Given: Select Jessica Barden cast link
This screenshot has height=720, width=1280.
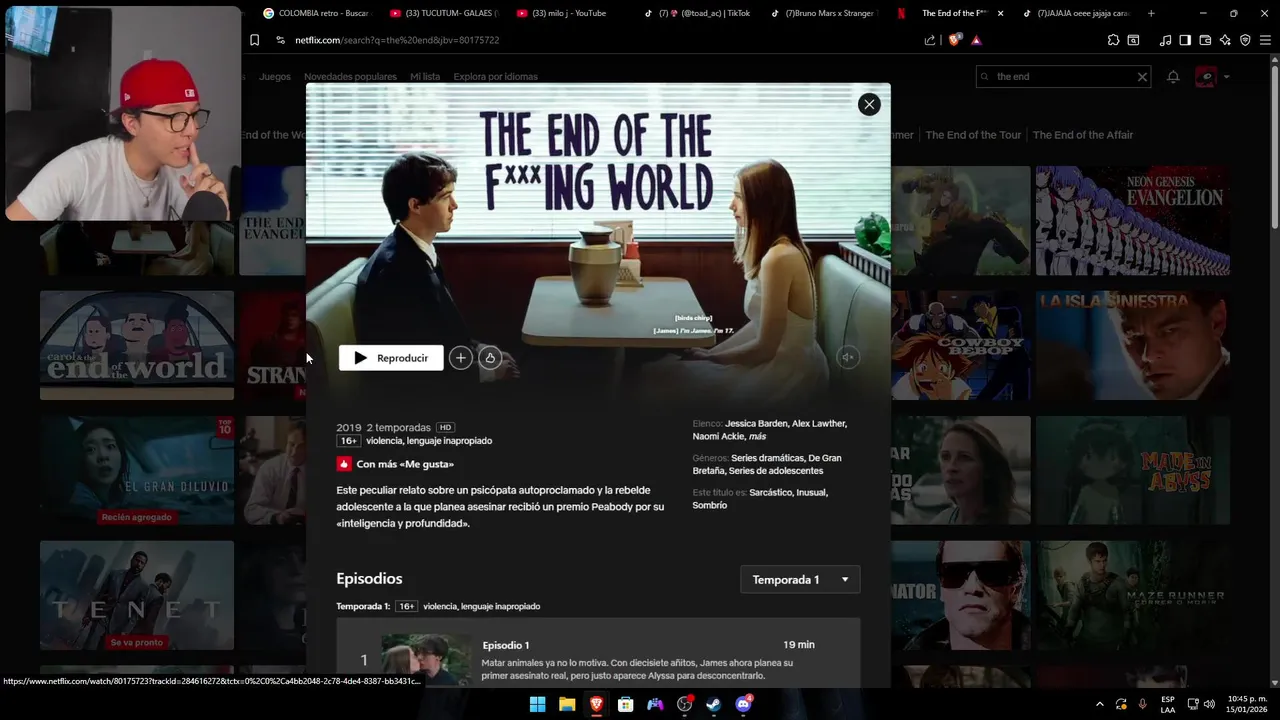Looking at the screenshot, I should click(x=756, y=423).
